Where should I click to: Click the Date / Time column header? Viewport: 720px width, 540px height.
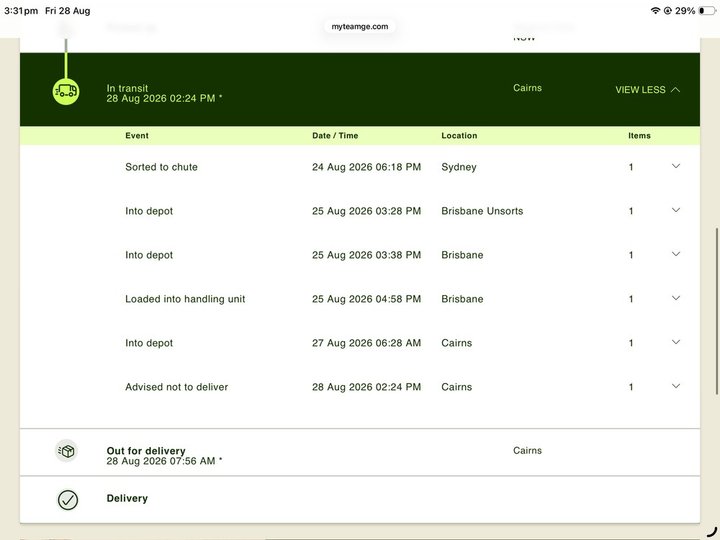[335, 135]
